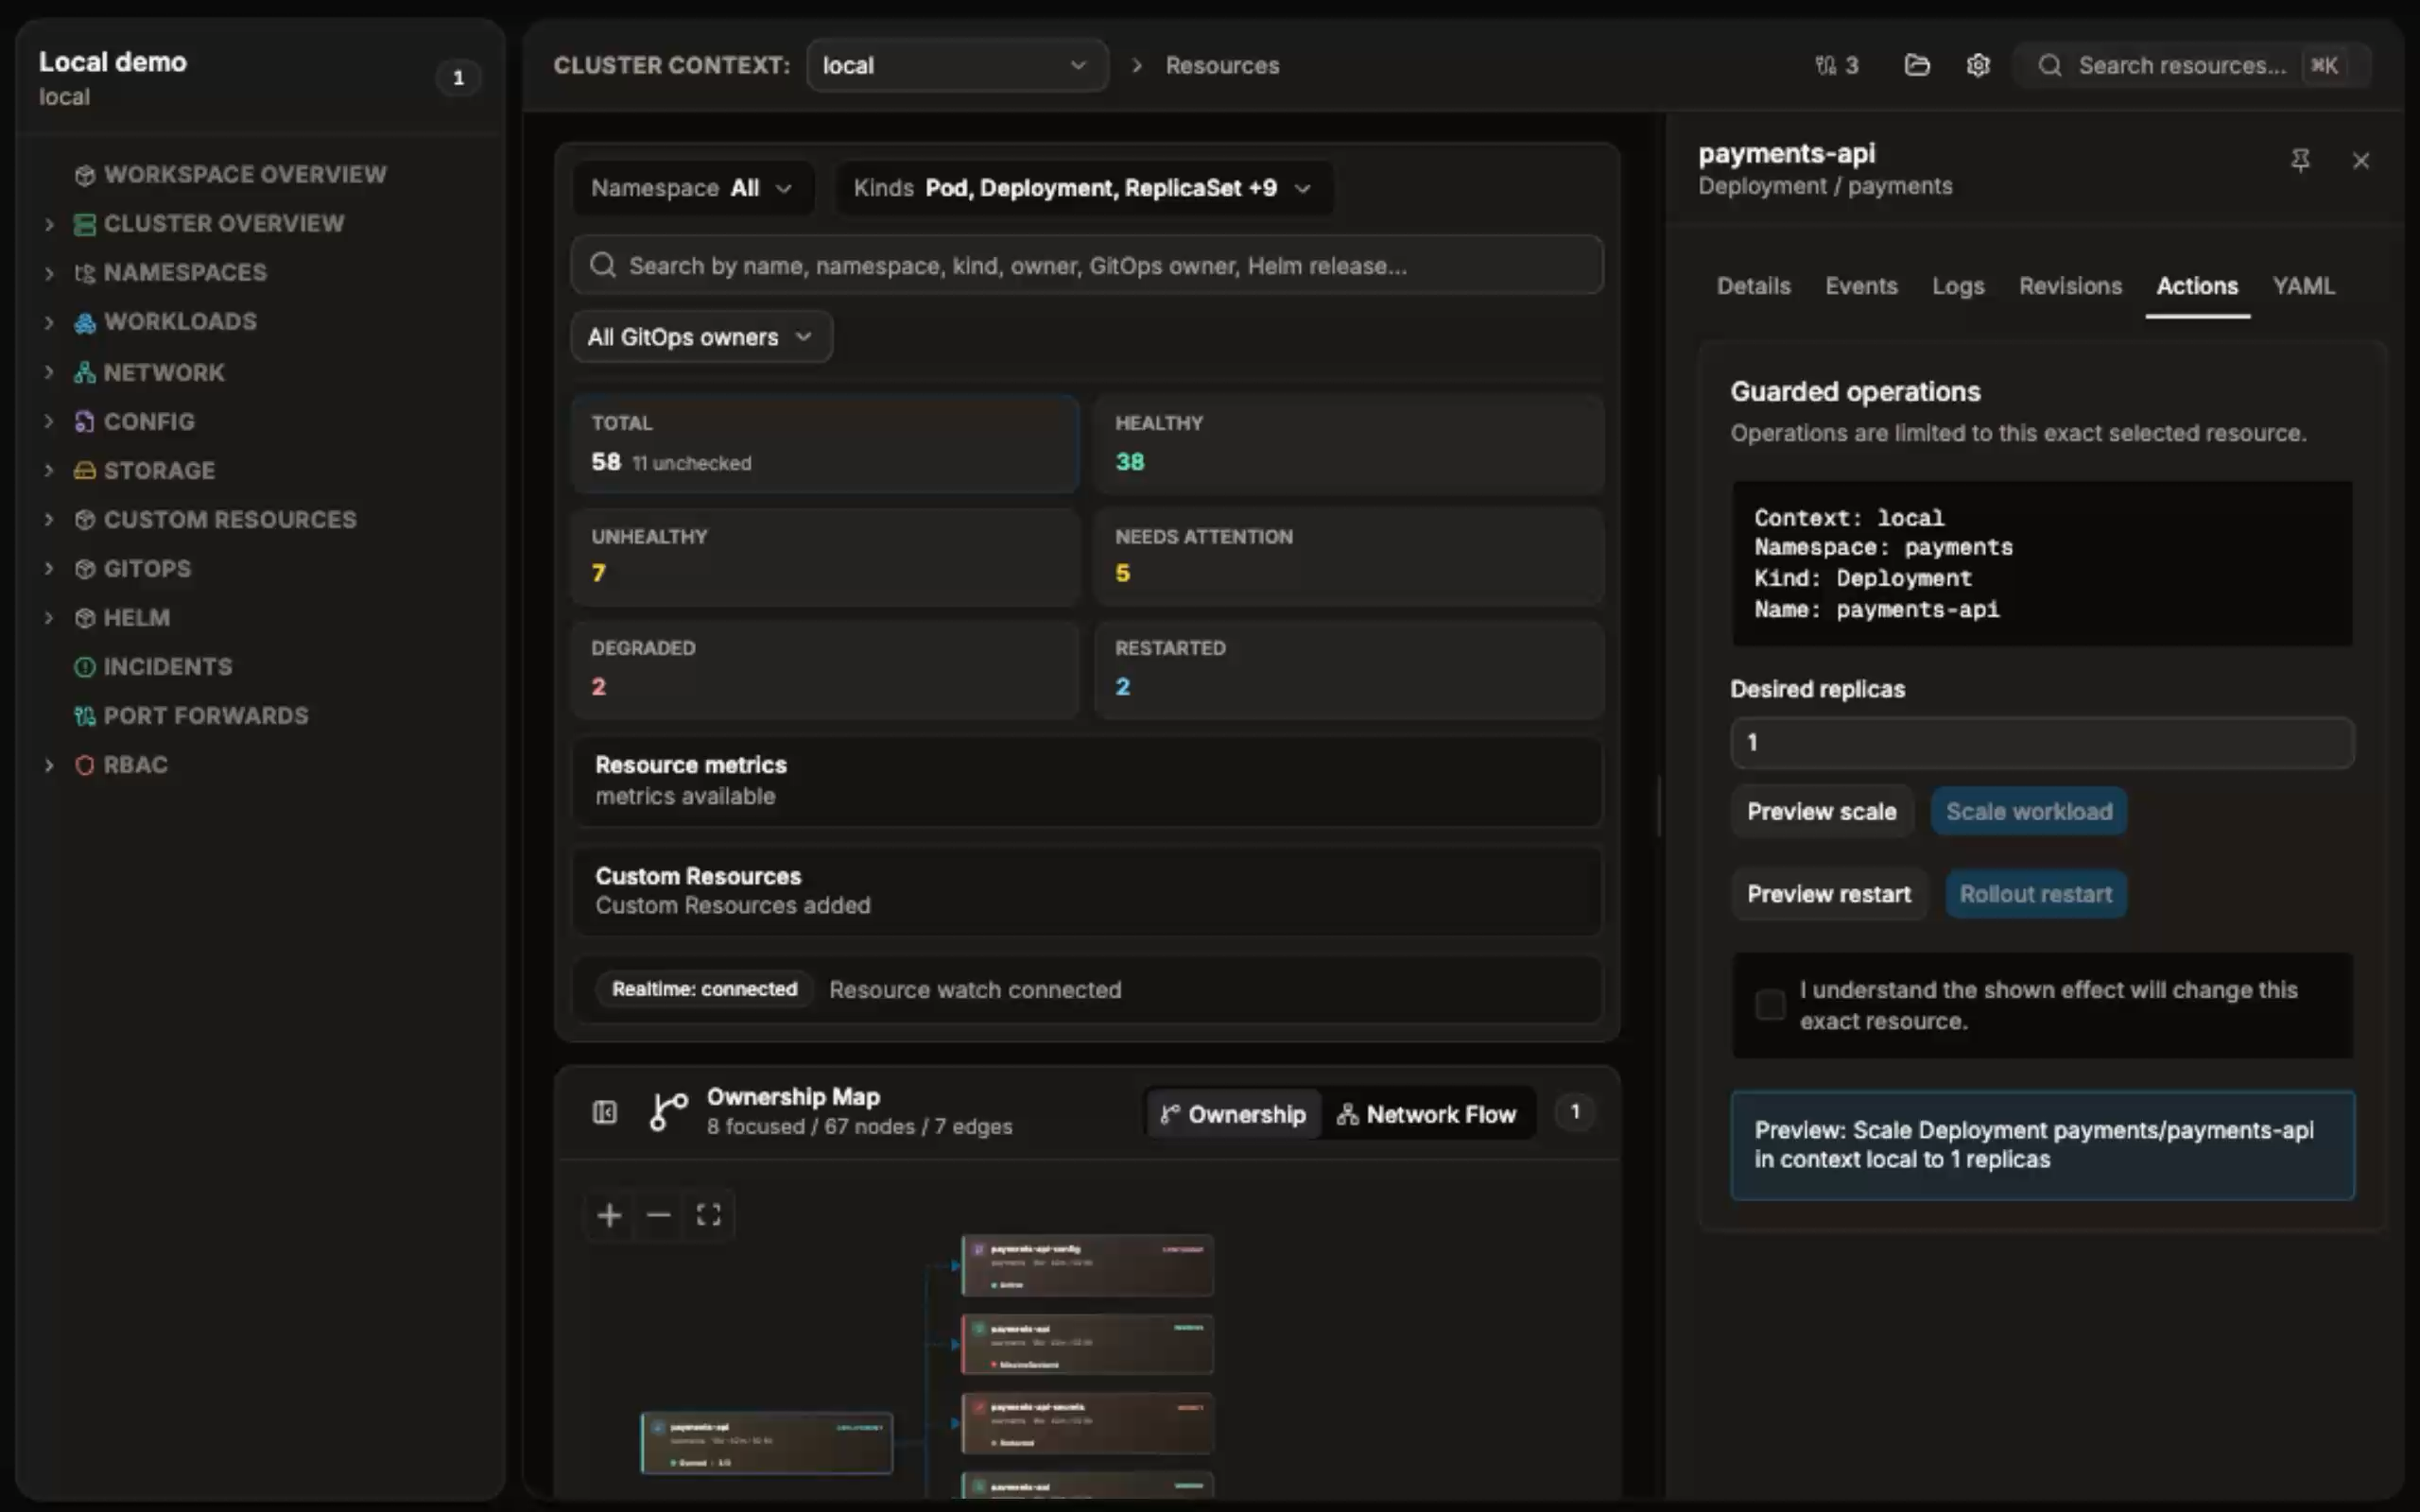This screenshot has width=2420, height=1512.
Task: Expand the RBAC tree item
Action: pyautogui.click(x=48, y=765)
